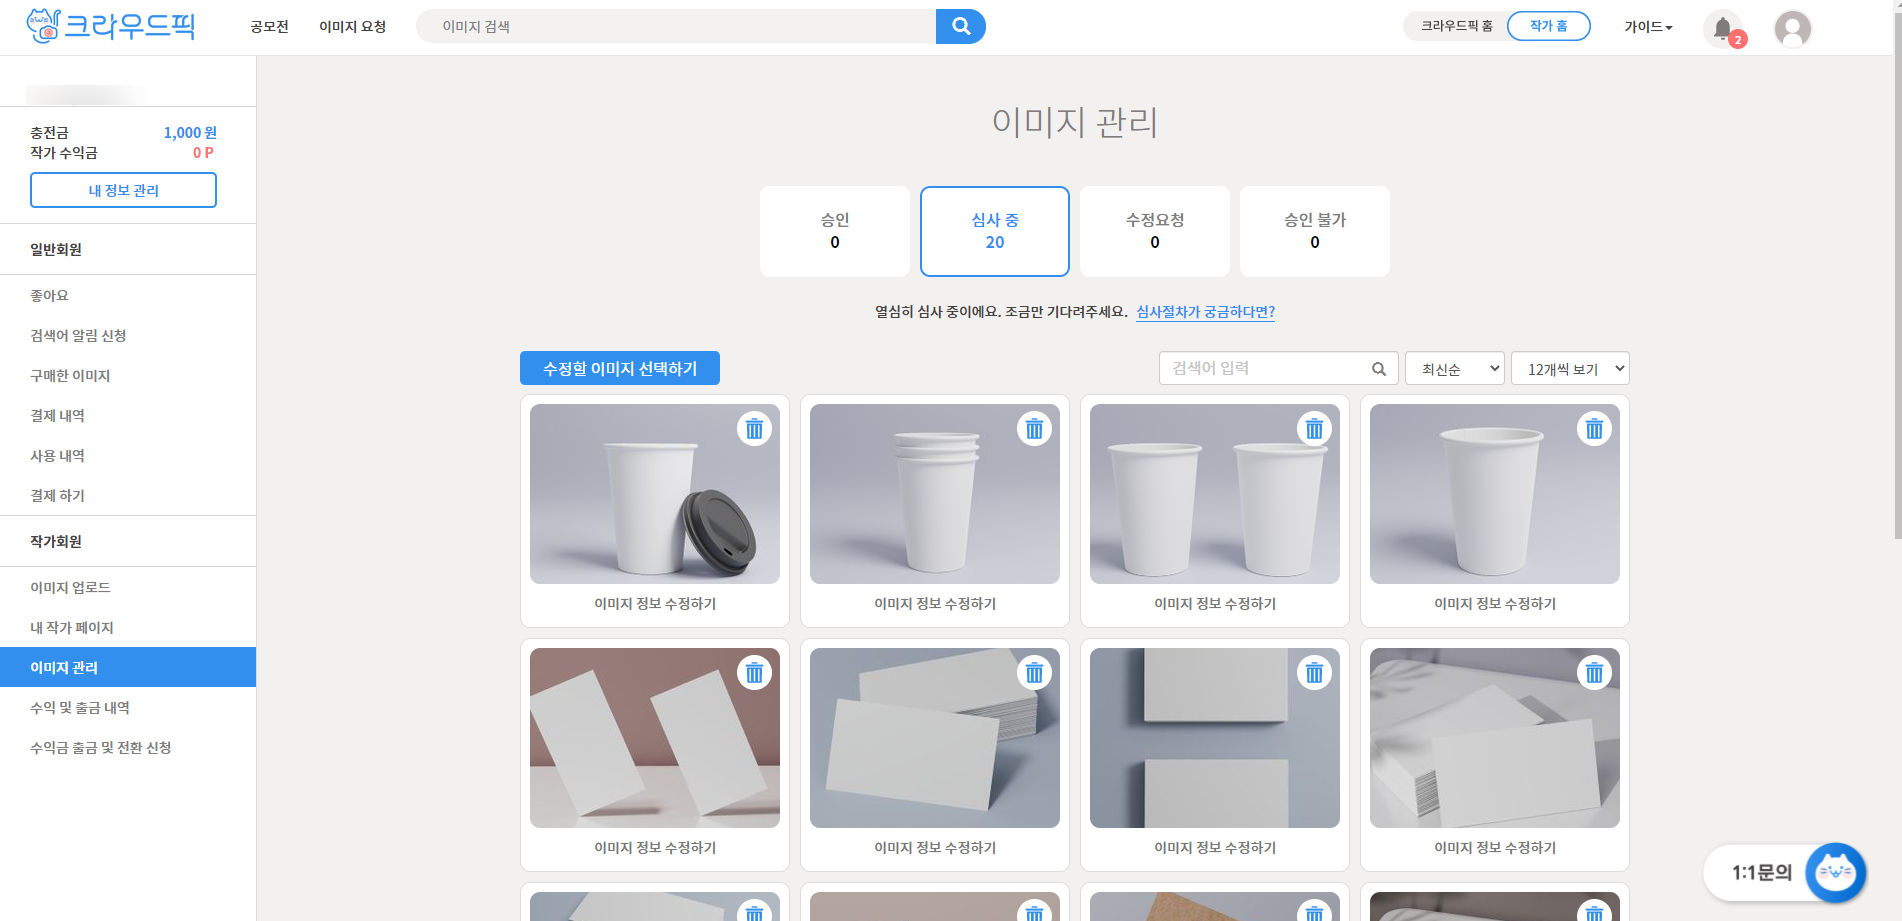Open the single white cup thumbnail
Screen dimensions: 1902x921
(1495, 494)
